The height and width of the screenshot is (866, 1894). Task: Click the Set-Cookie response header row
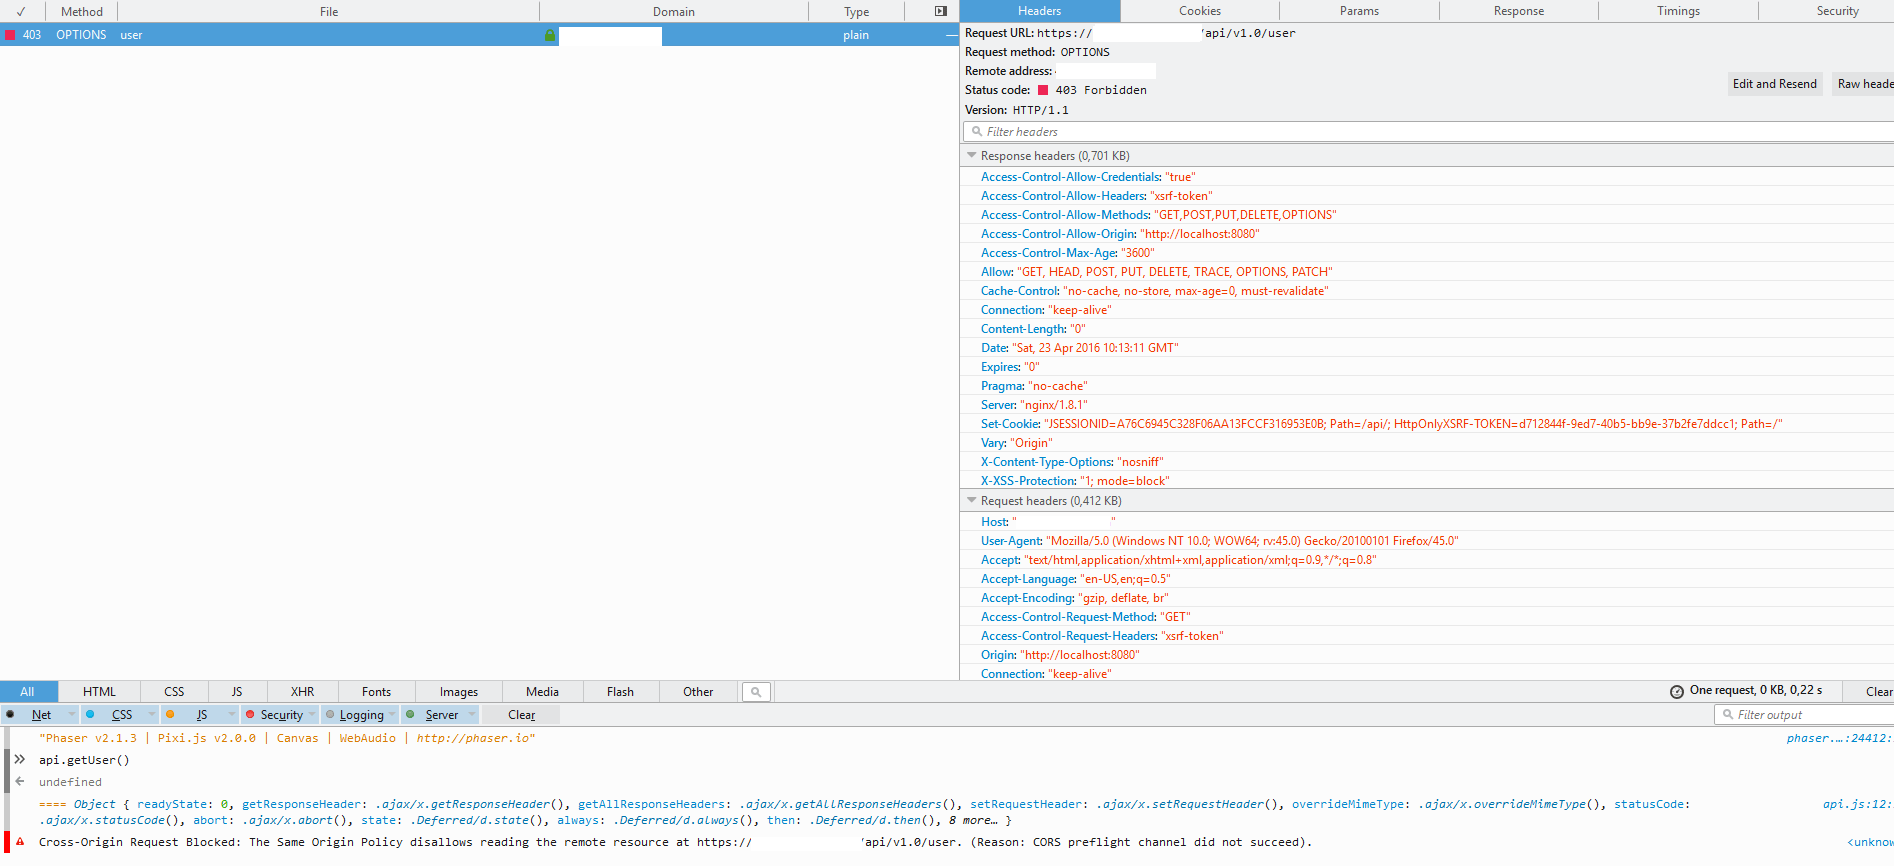pyautogui.click(x=1427, y=424)
